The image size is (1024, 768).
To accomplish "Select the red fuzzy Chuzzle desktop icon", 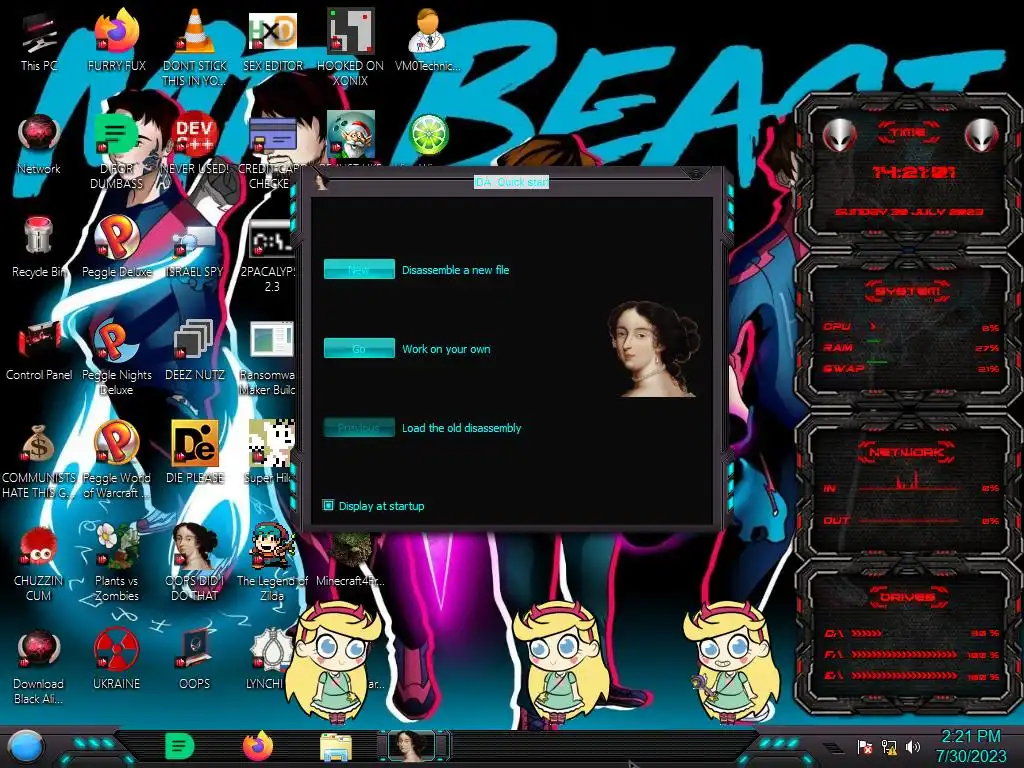I will coord(39,563).
